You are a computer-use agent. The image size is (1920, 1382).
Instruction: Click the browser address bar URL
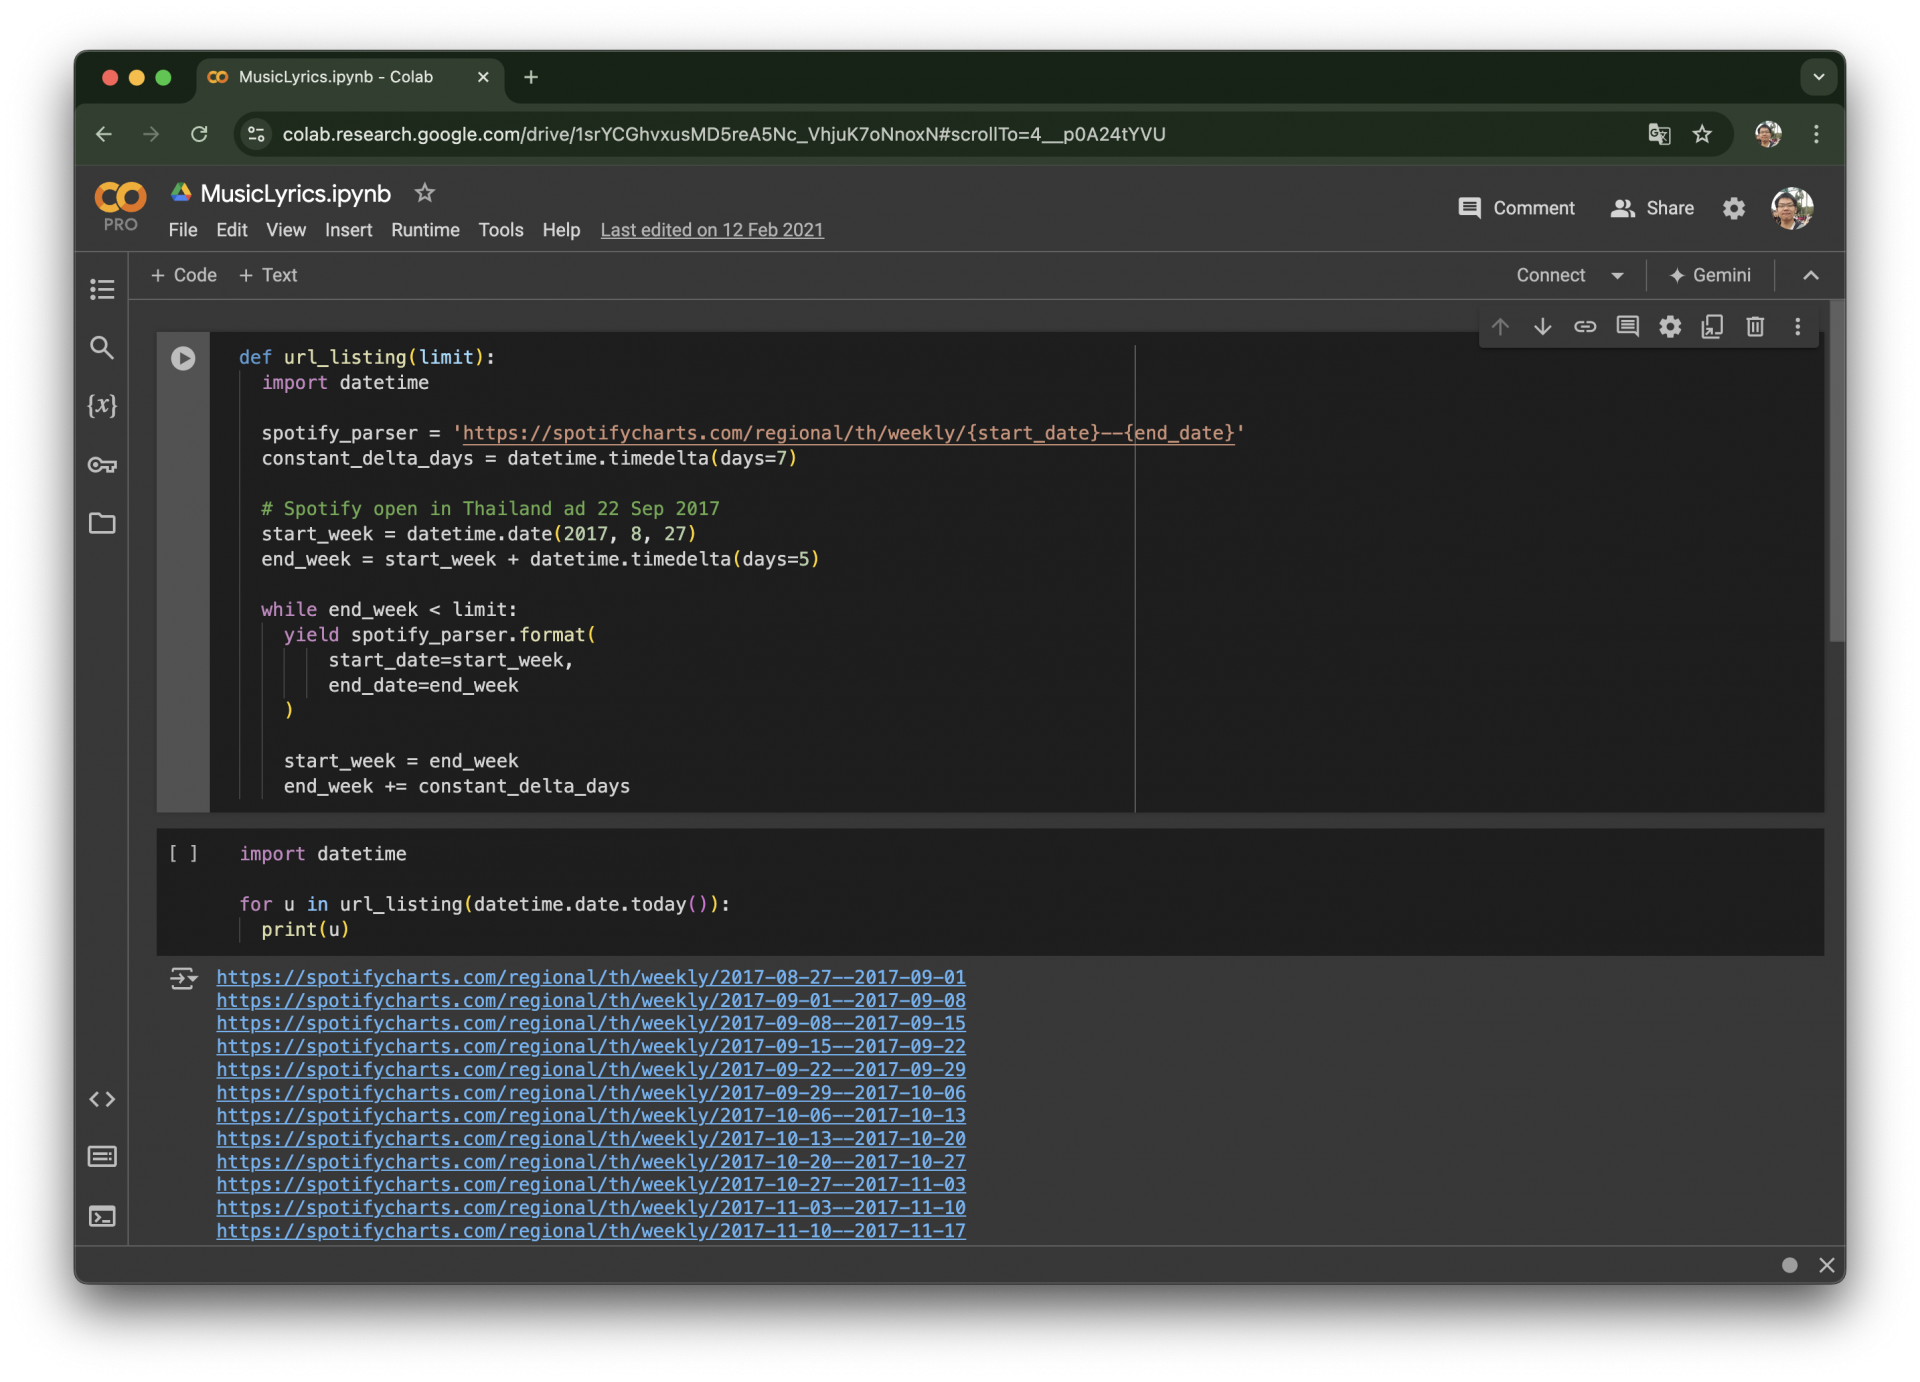click(724, 134)
